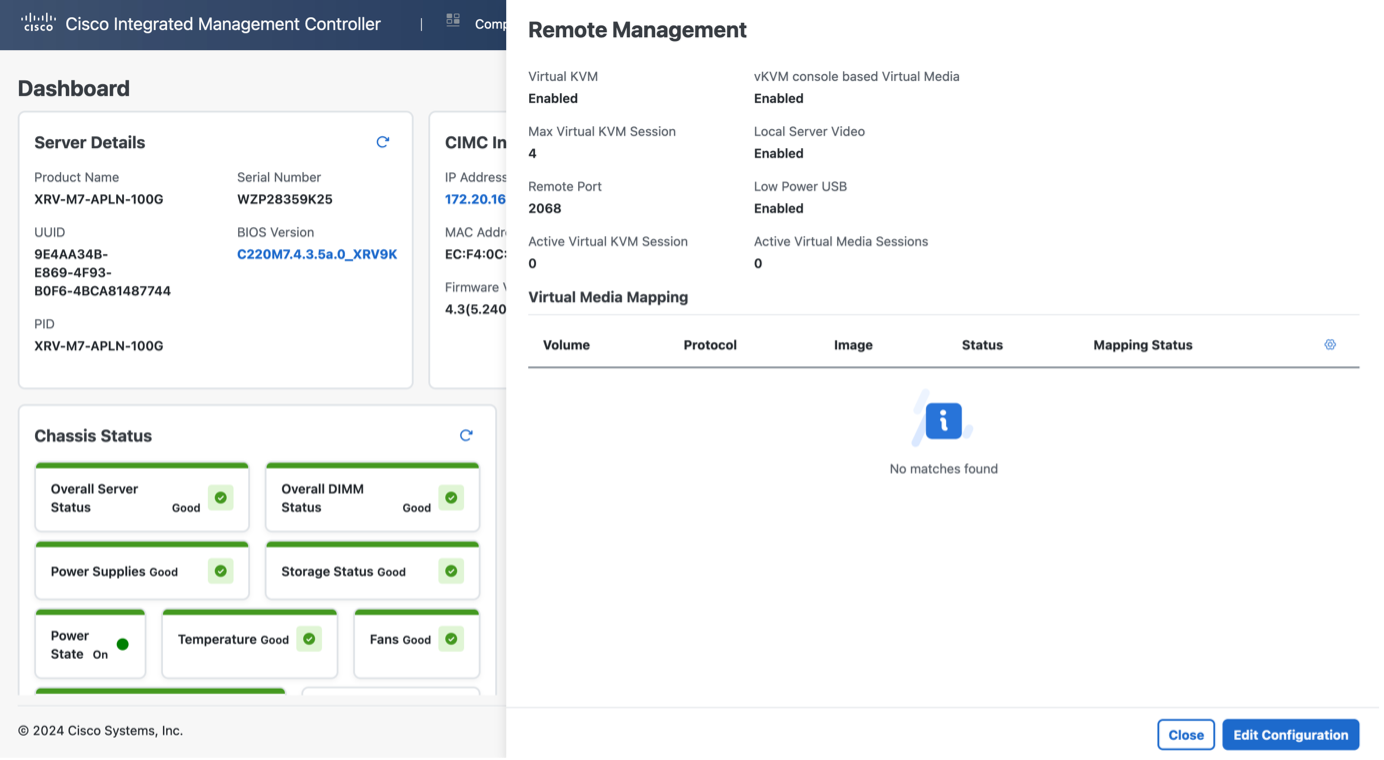The height and width of the screenshot is (760, 1384).
Task: Click the Fans status check icon
Action: (x=451, y=639)
